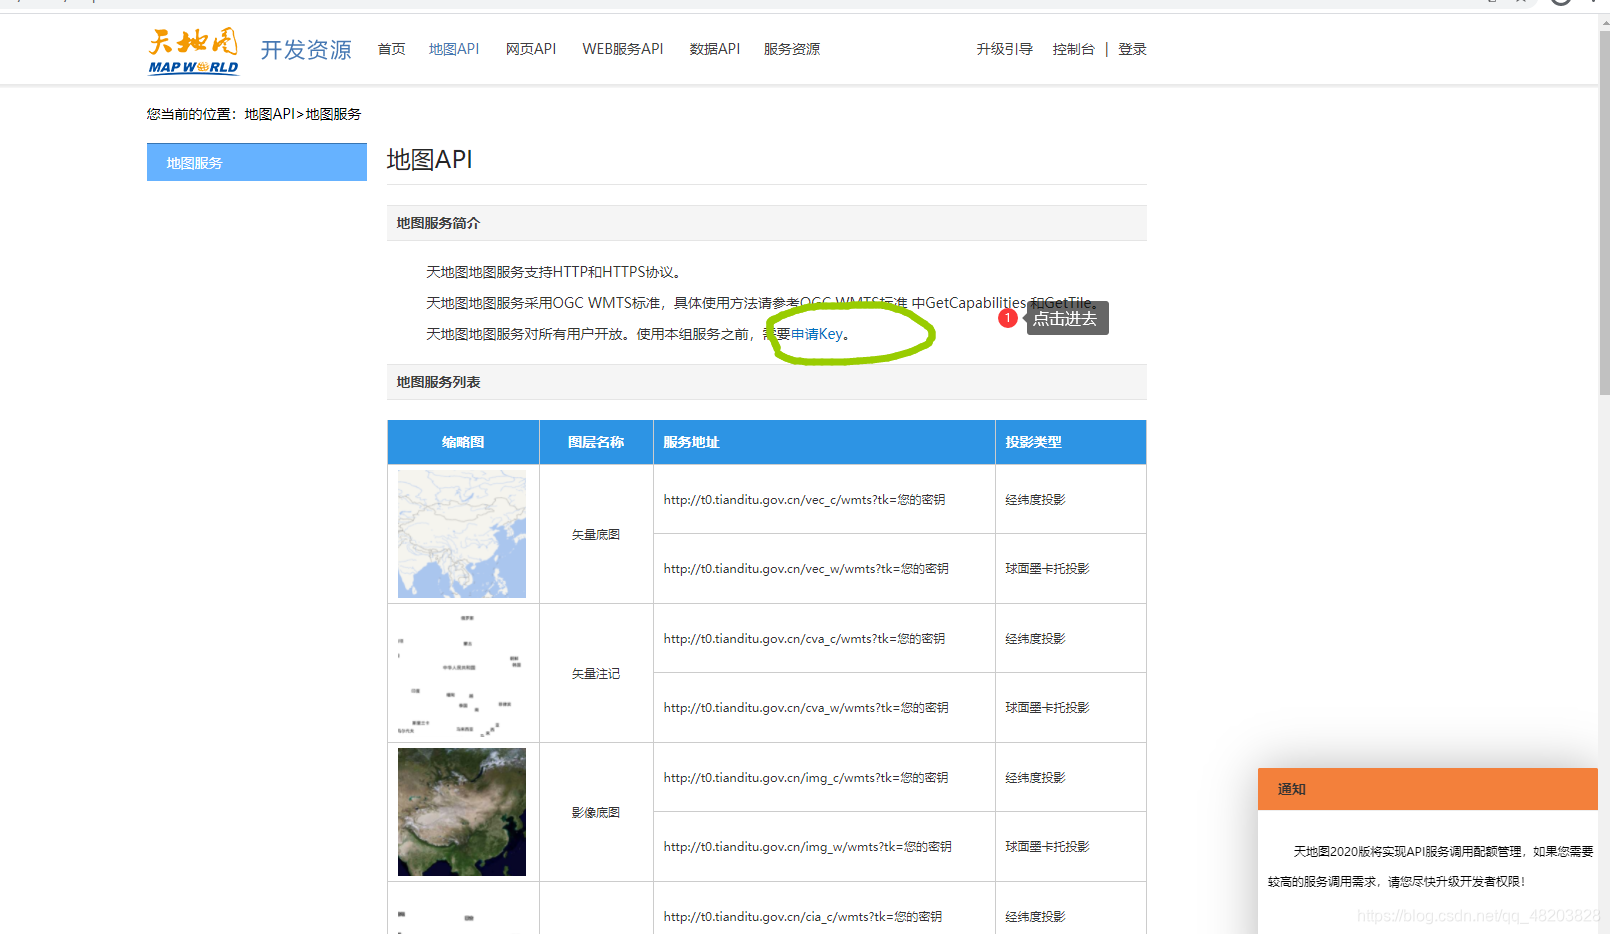
Task: Click 地图API in the breadcrumb
Action: (270, 114)
